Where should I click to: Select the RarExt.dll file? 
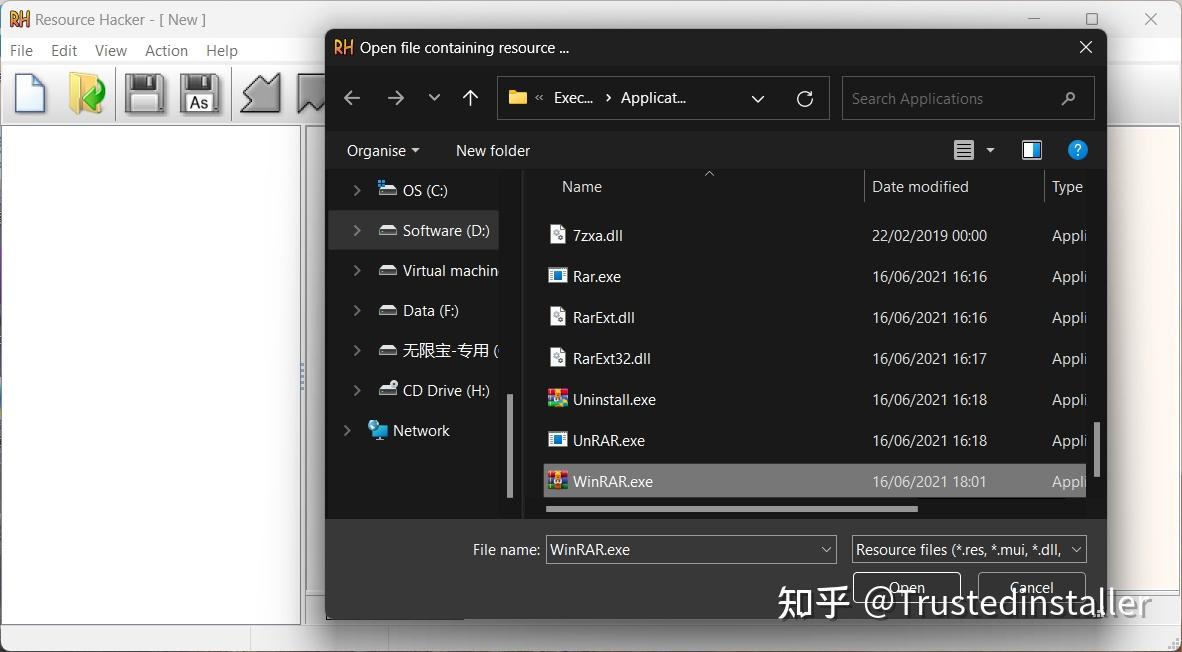click(x=603, y=318)
